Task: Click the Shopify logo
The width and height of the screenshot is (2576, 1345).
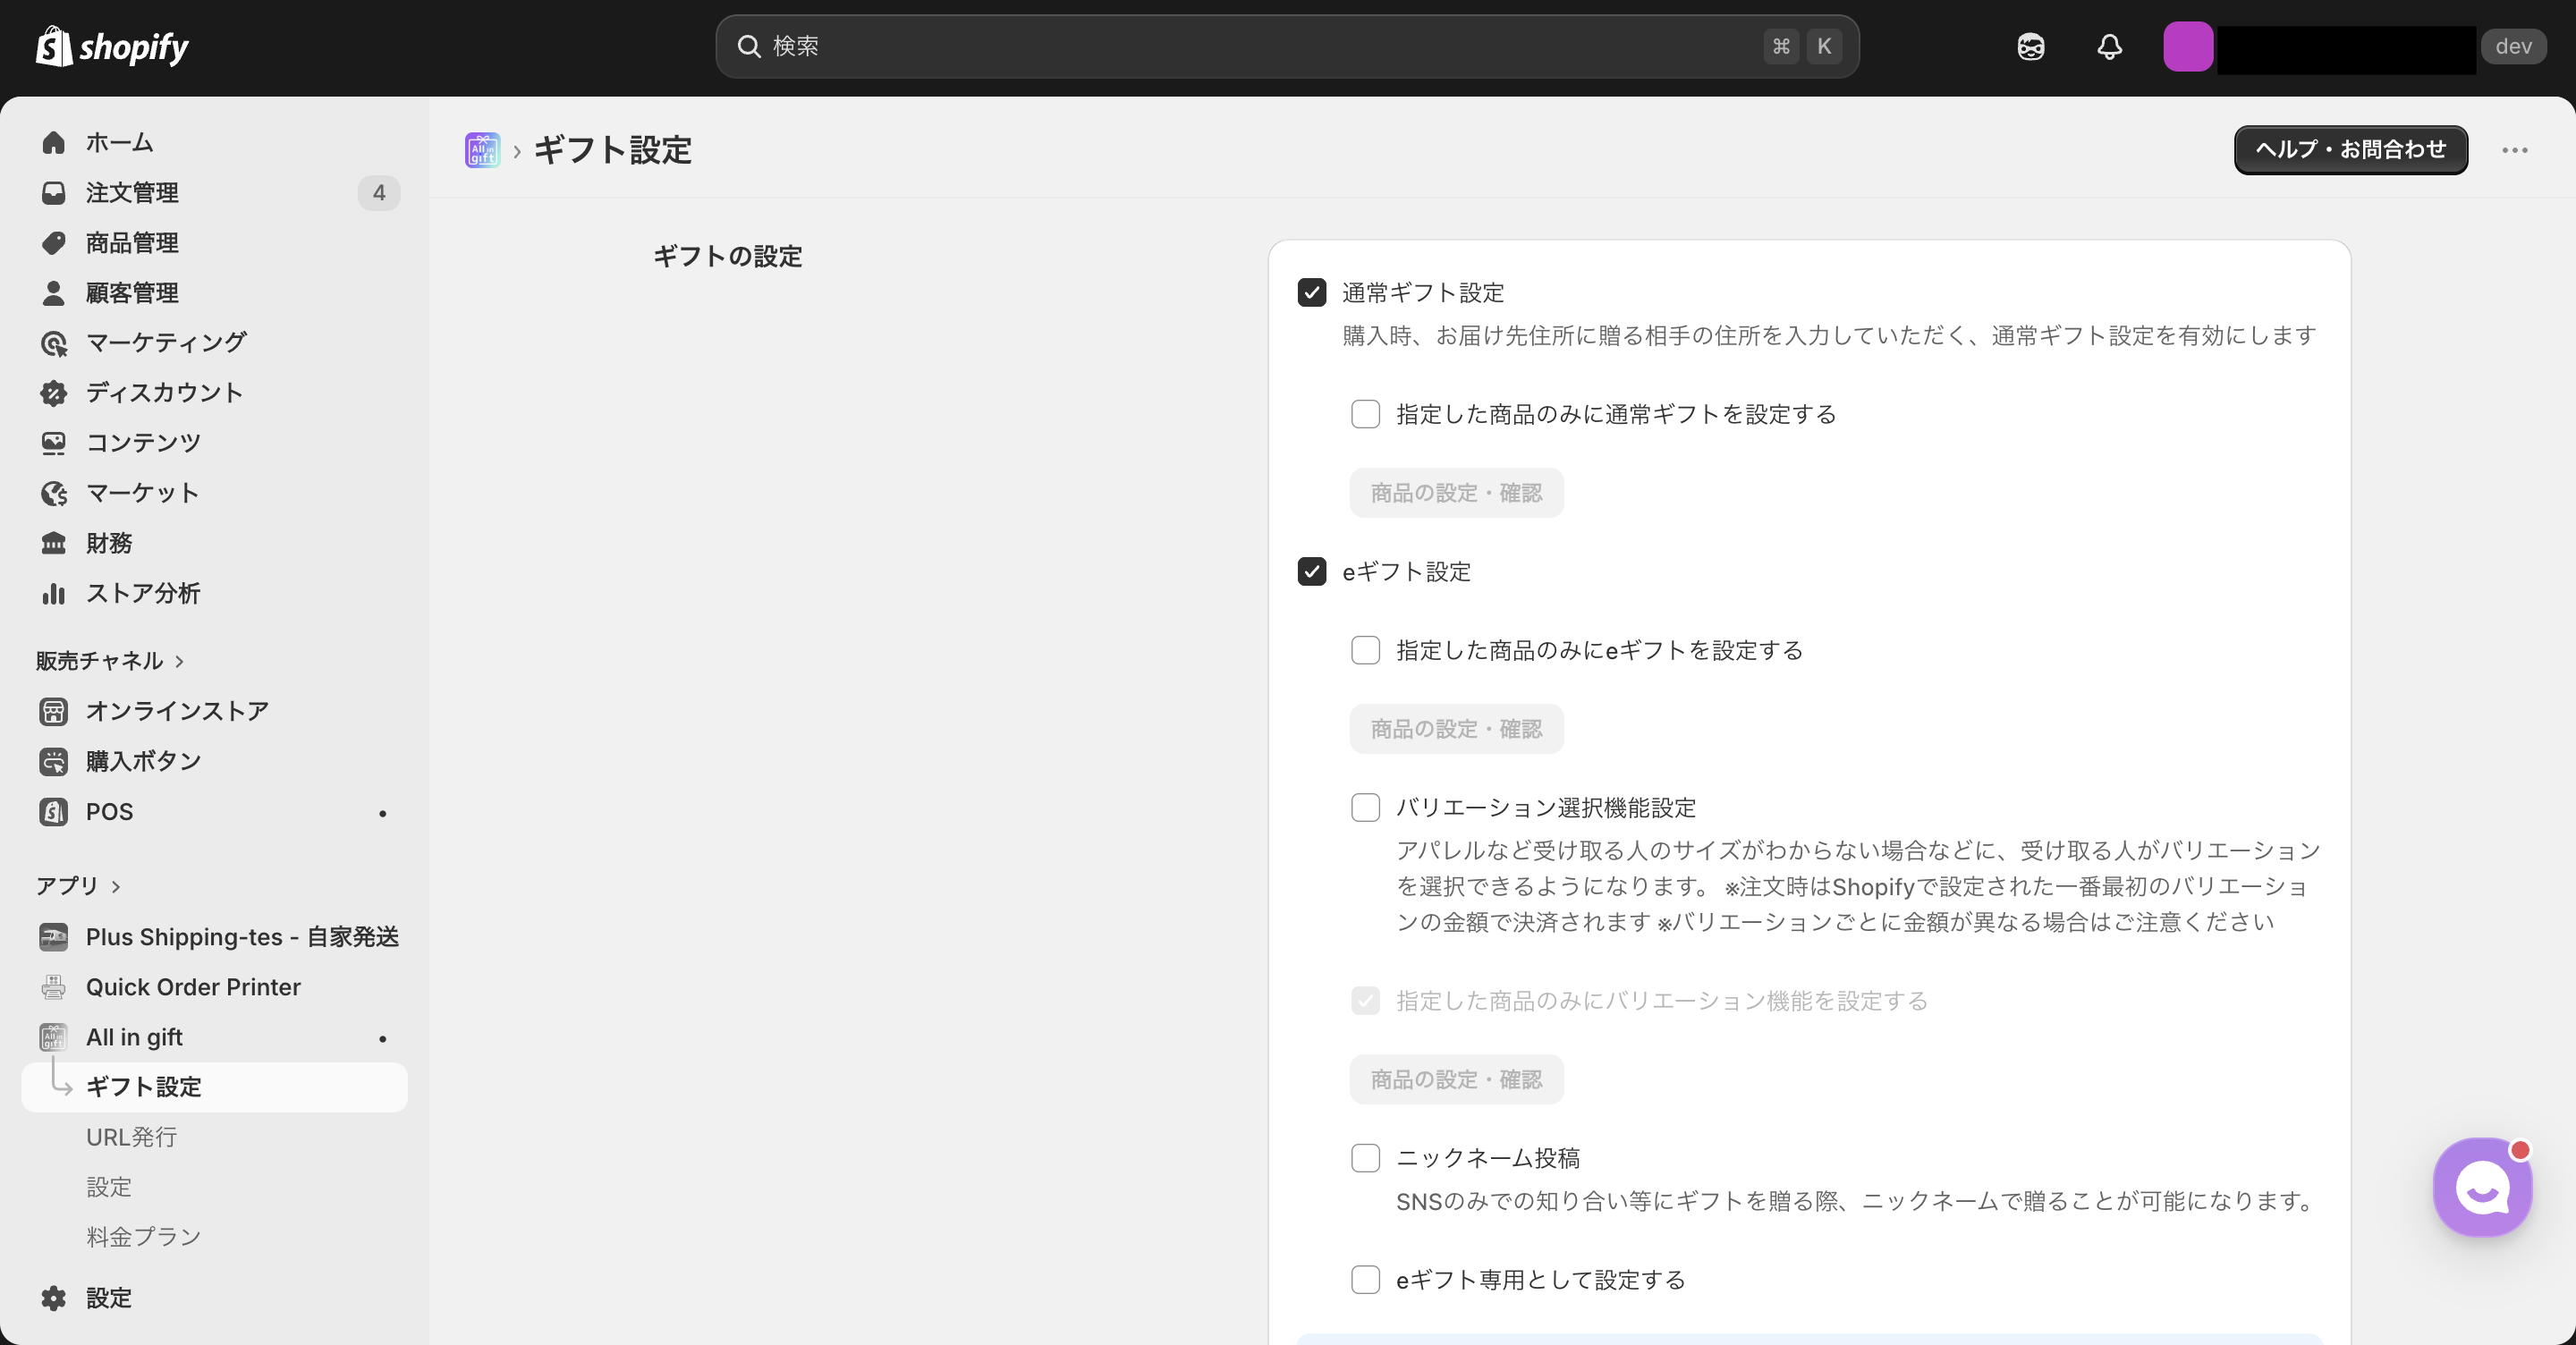Action: click(112, 46)
